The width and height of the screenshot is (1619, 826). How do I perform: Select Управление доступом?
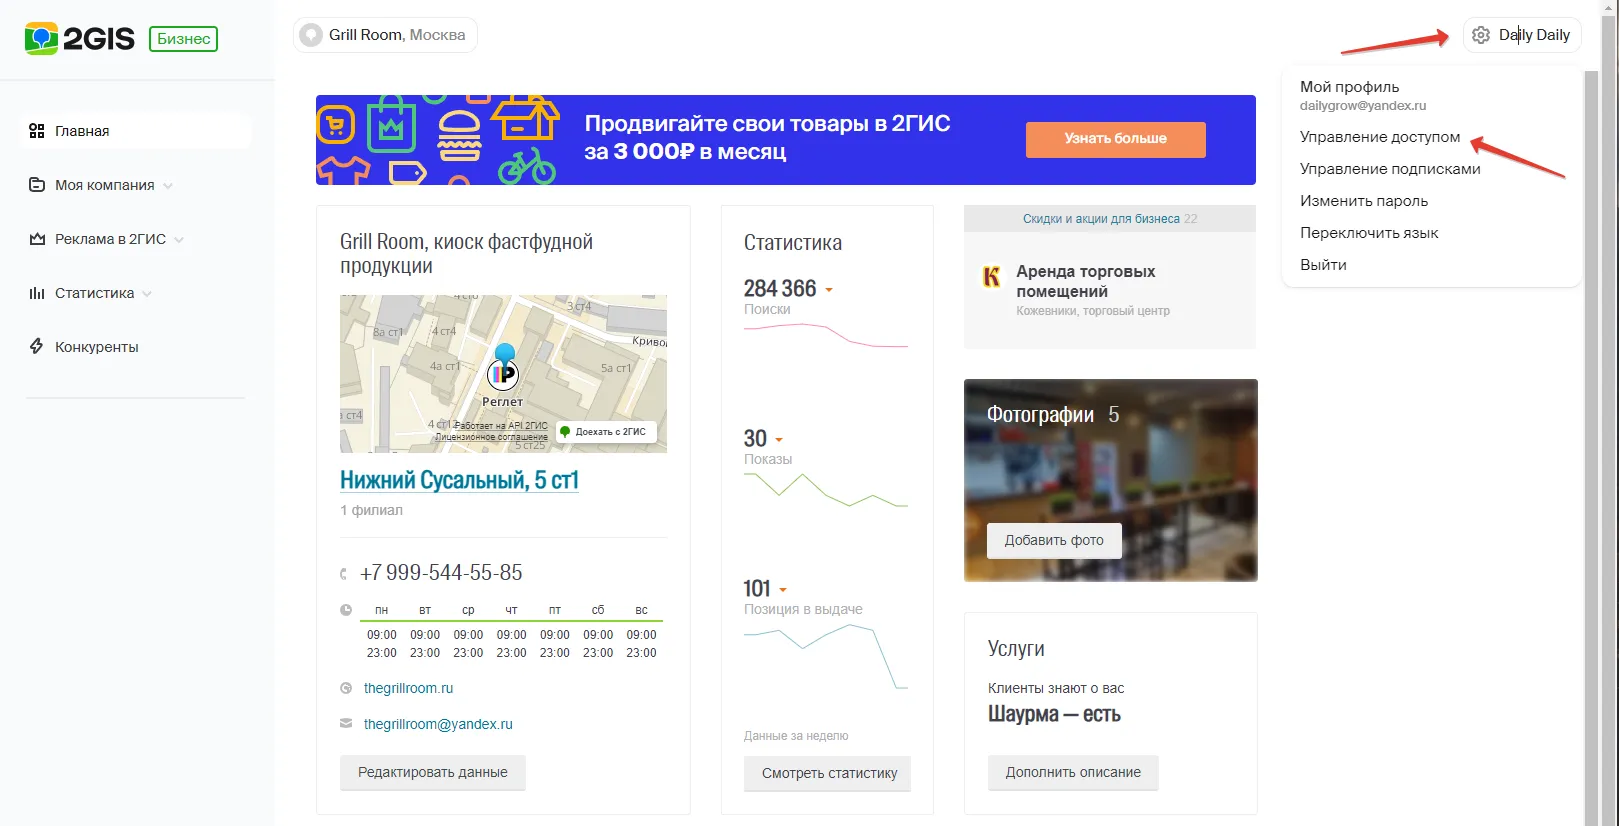pos(1380,137)
